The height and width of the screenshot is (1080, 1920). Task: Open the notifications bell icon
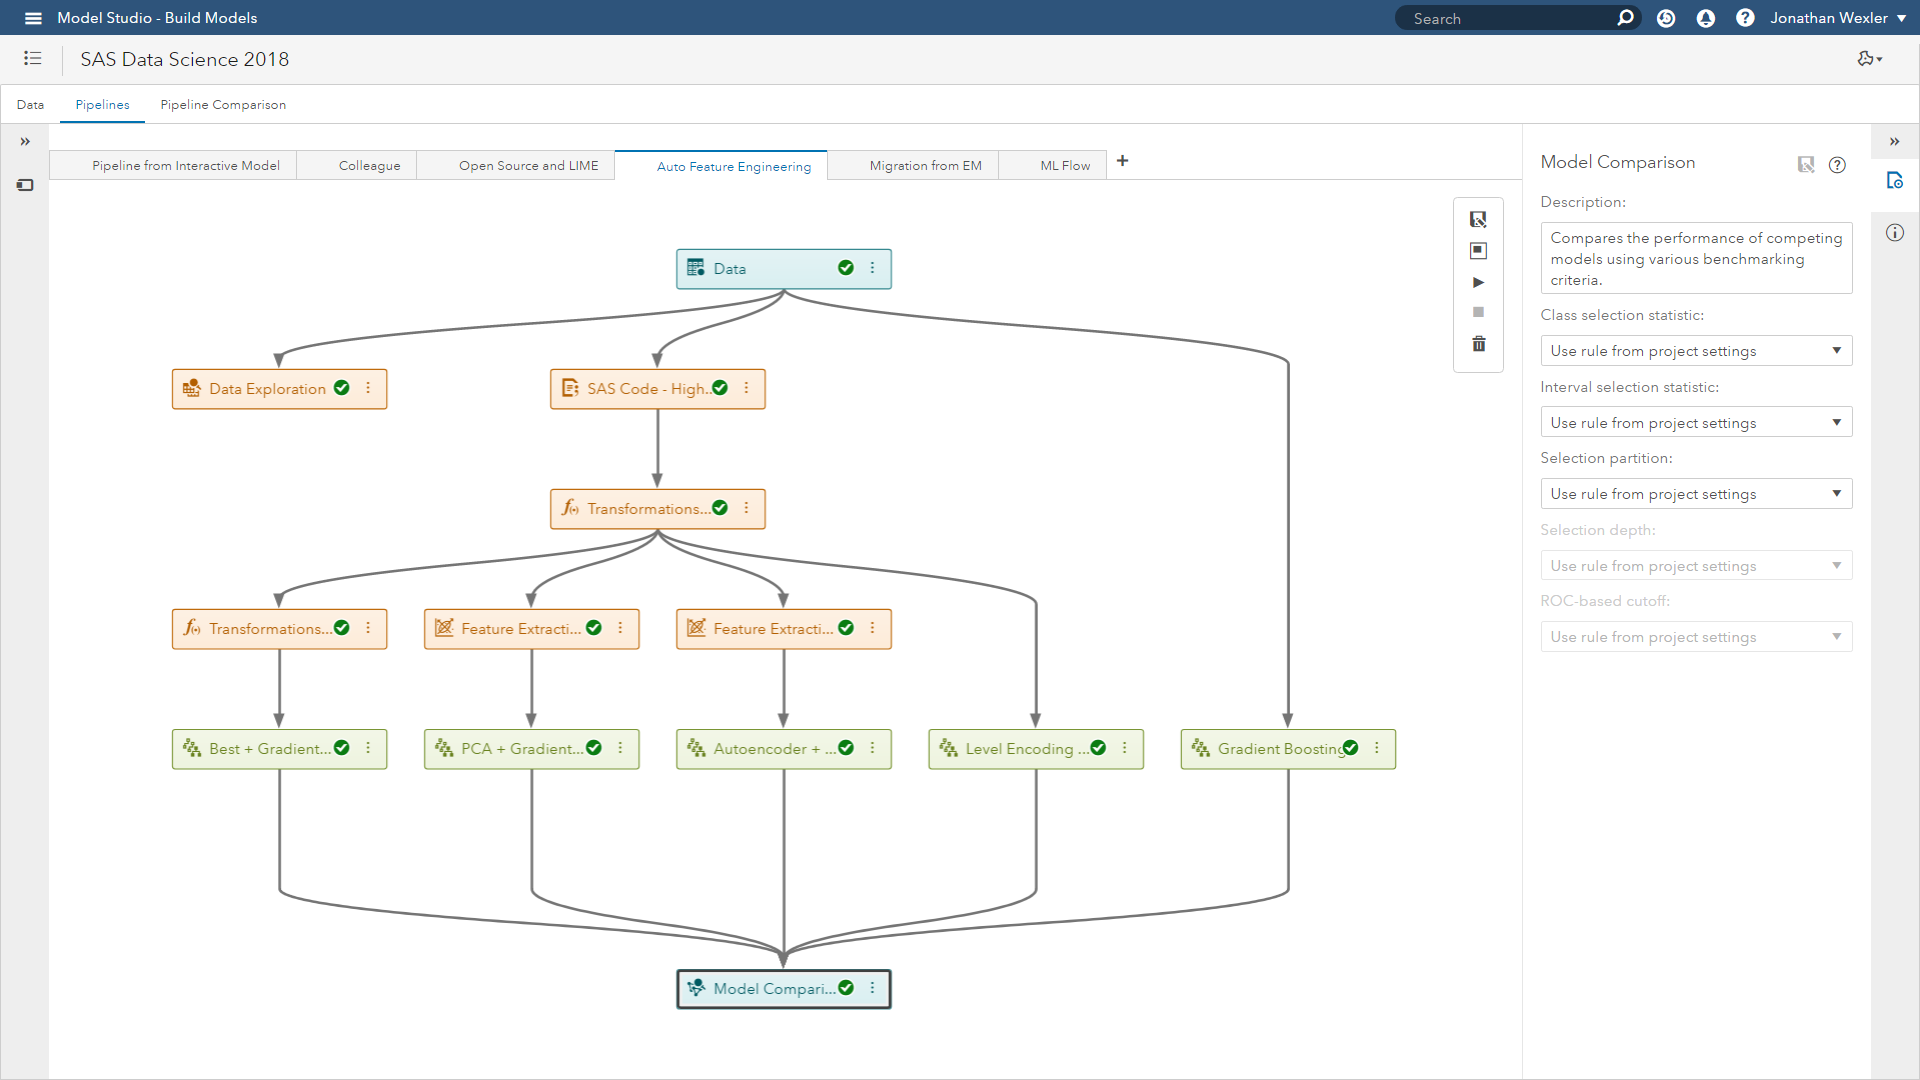pyautogui.click(x=1706, y=18)
